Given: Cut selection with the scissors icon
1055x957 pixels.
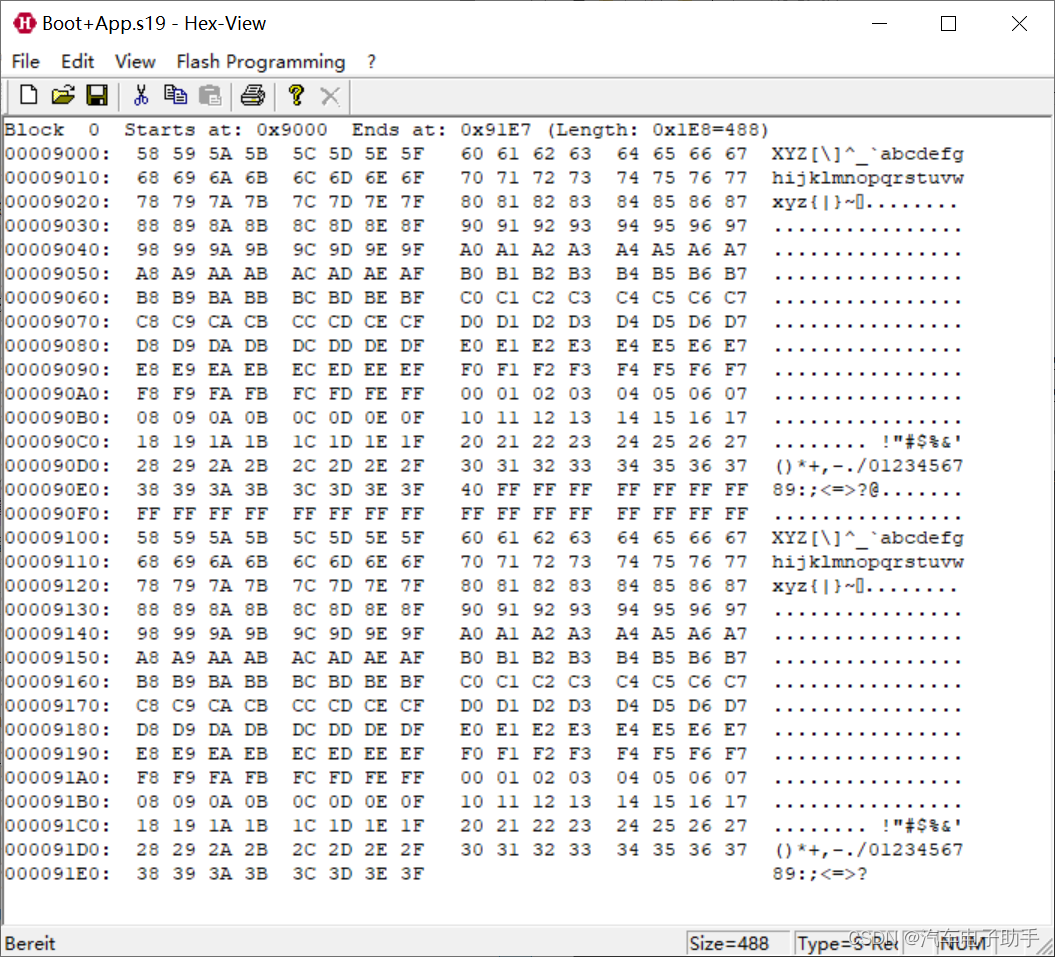Looking at the screenshot, I should [141, 96].
